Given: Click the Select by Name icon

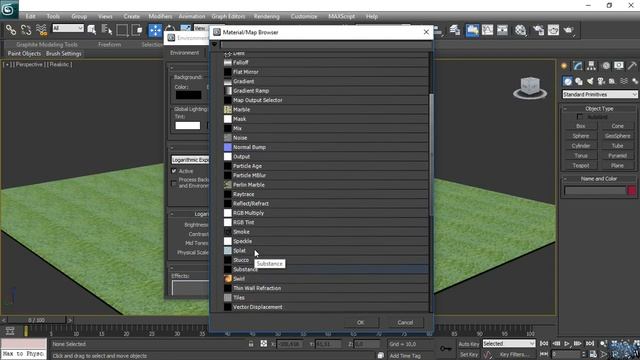Looking at the screenshot, I should pos(107,30).
